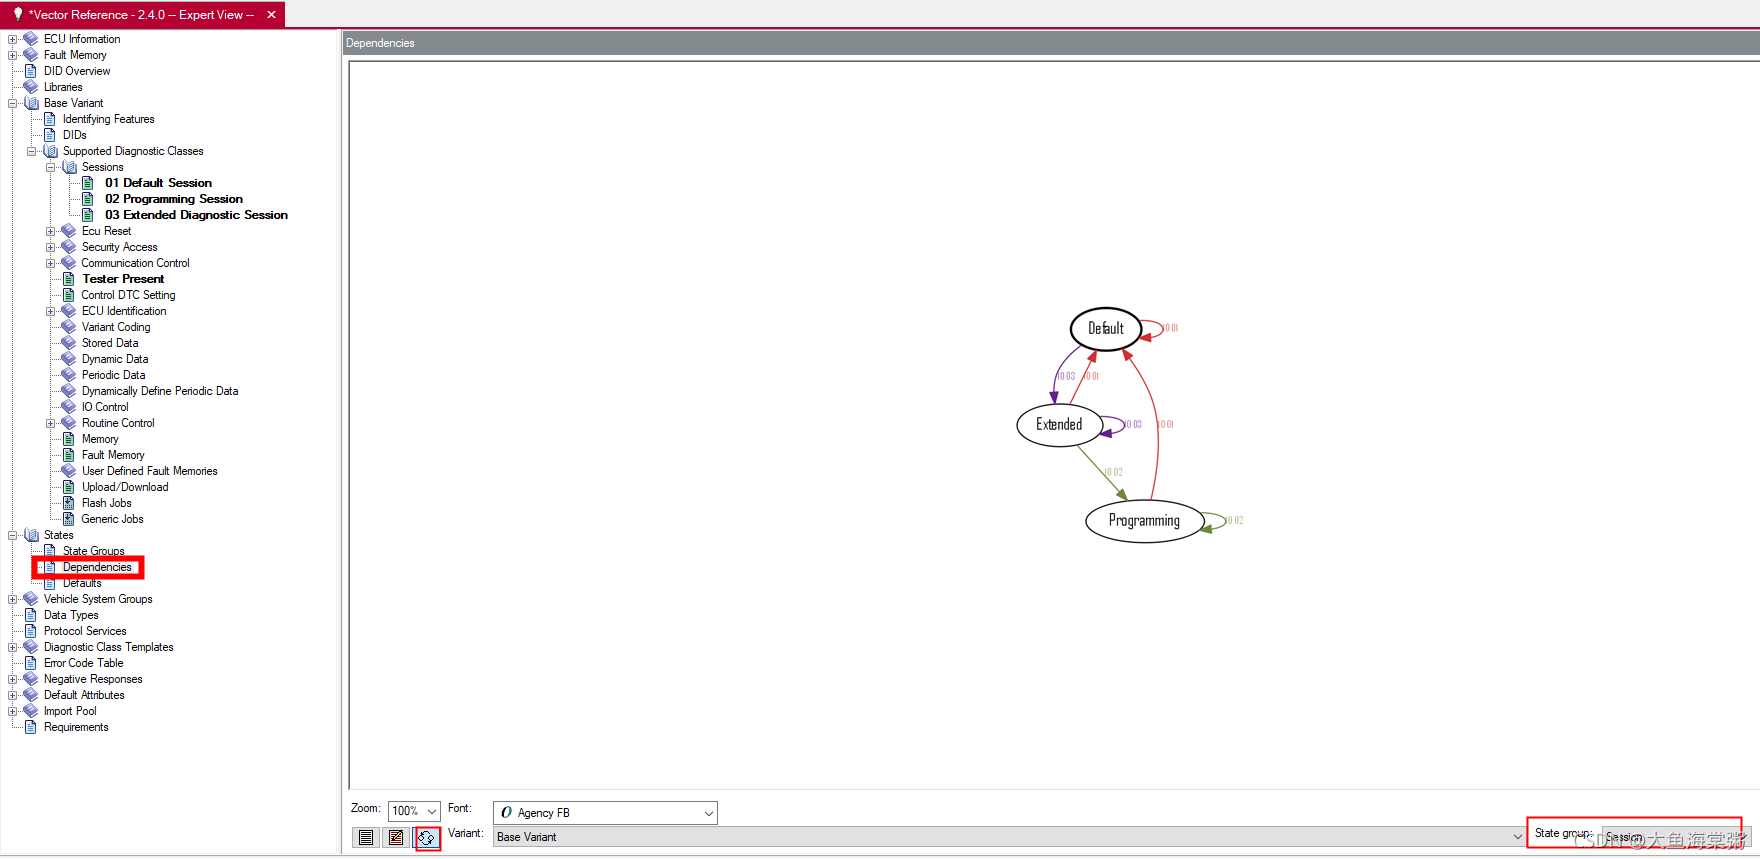Expand the Routine Control node
This screenshot has width=1760, height=859.
point(51,423)
